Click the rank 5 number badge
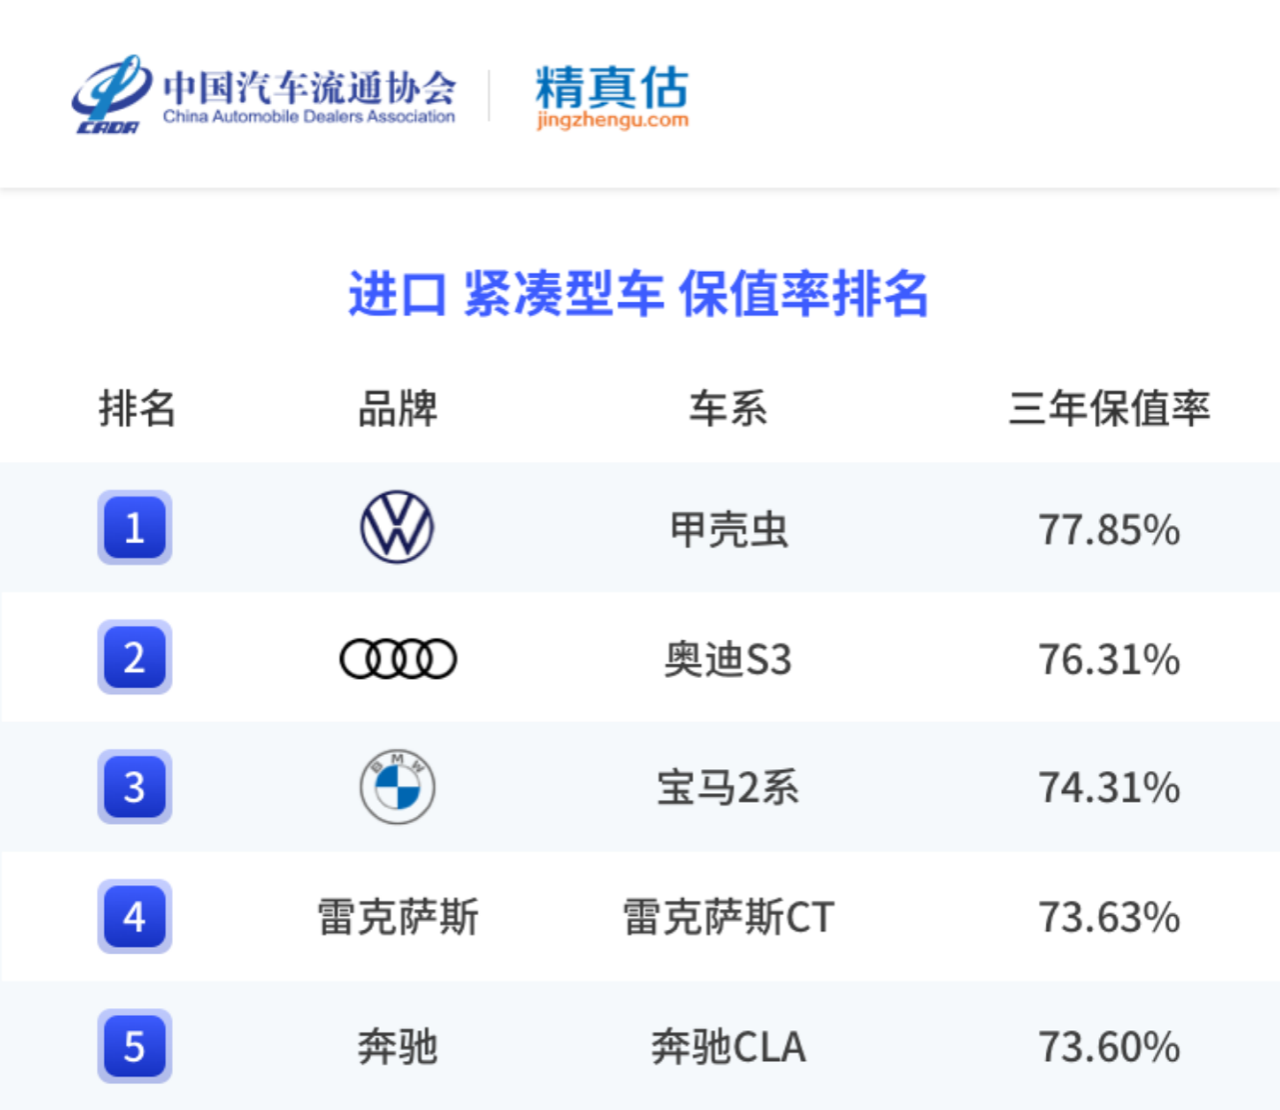The height and width of the screenshot is (1110, 1280). coord(135,1047)
